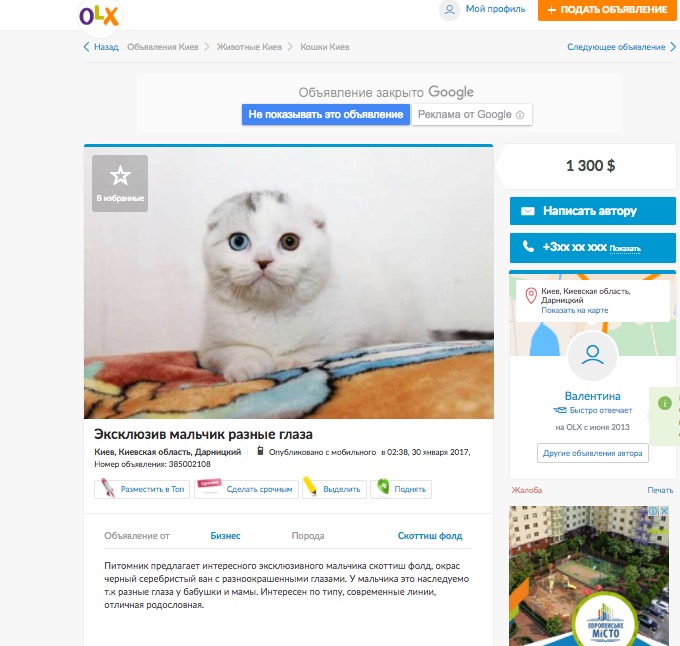Click the Google ad info icon

coord(520,115)
